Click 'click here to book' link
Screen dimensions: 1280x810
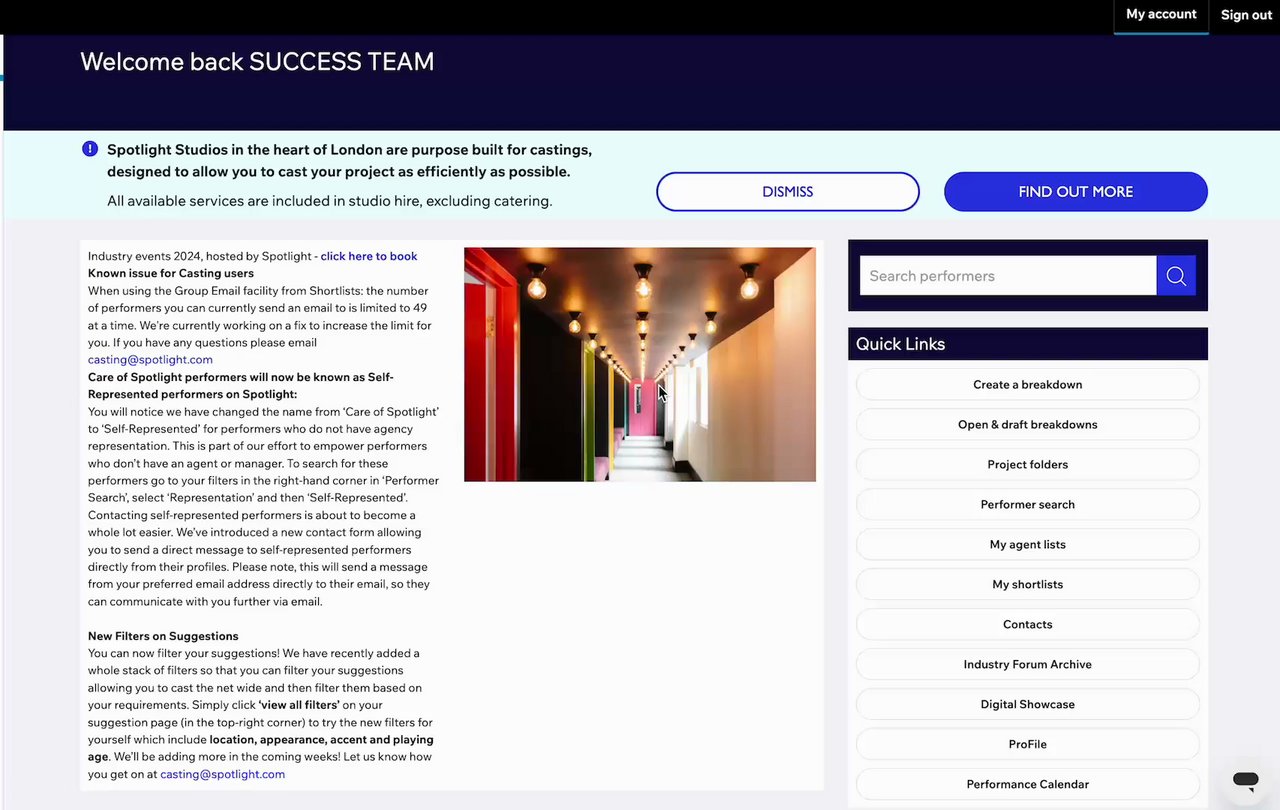pyautogui.click(x=369, y=256)
